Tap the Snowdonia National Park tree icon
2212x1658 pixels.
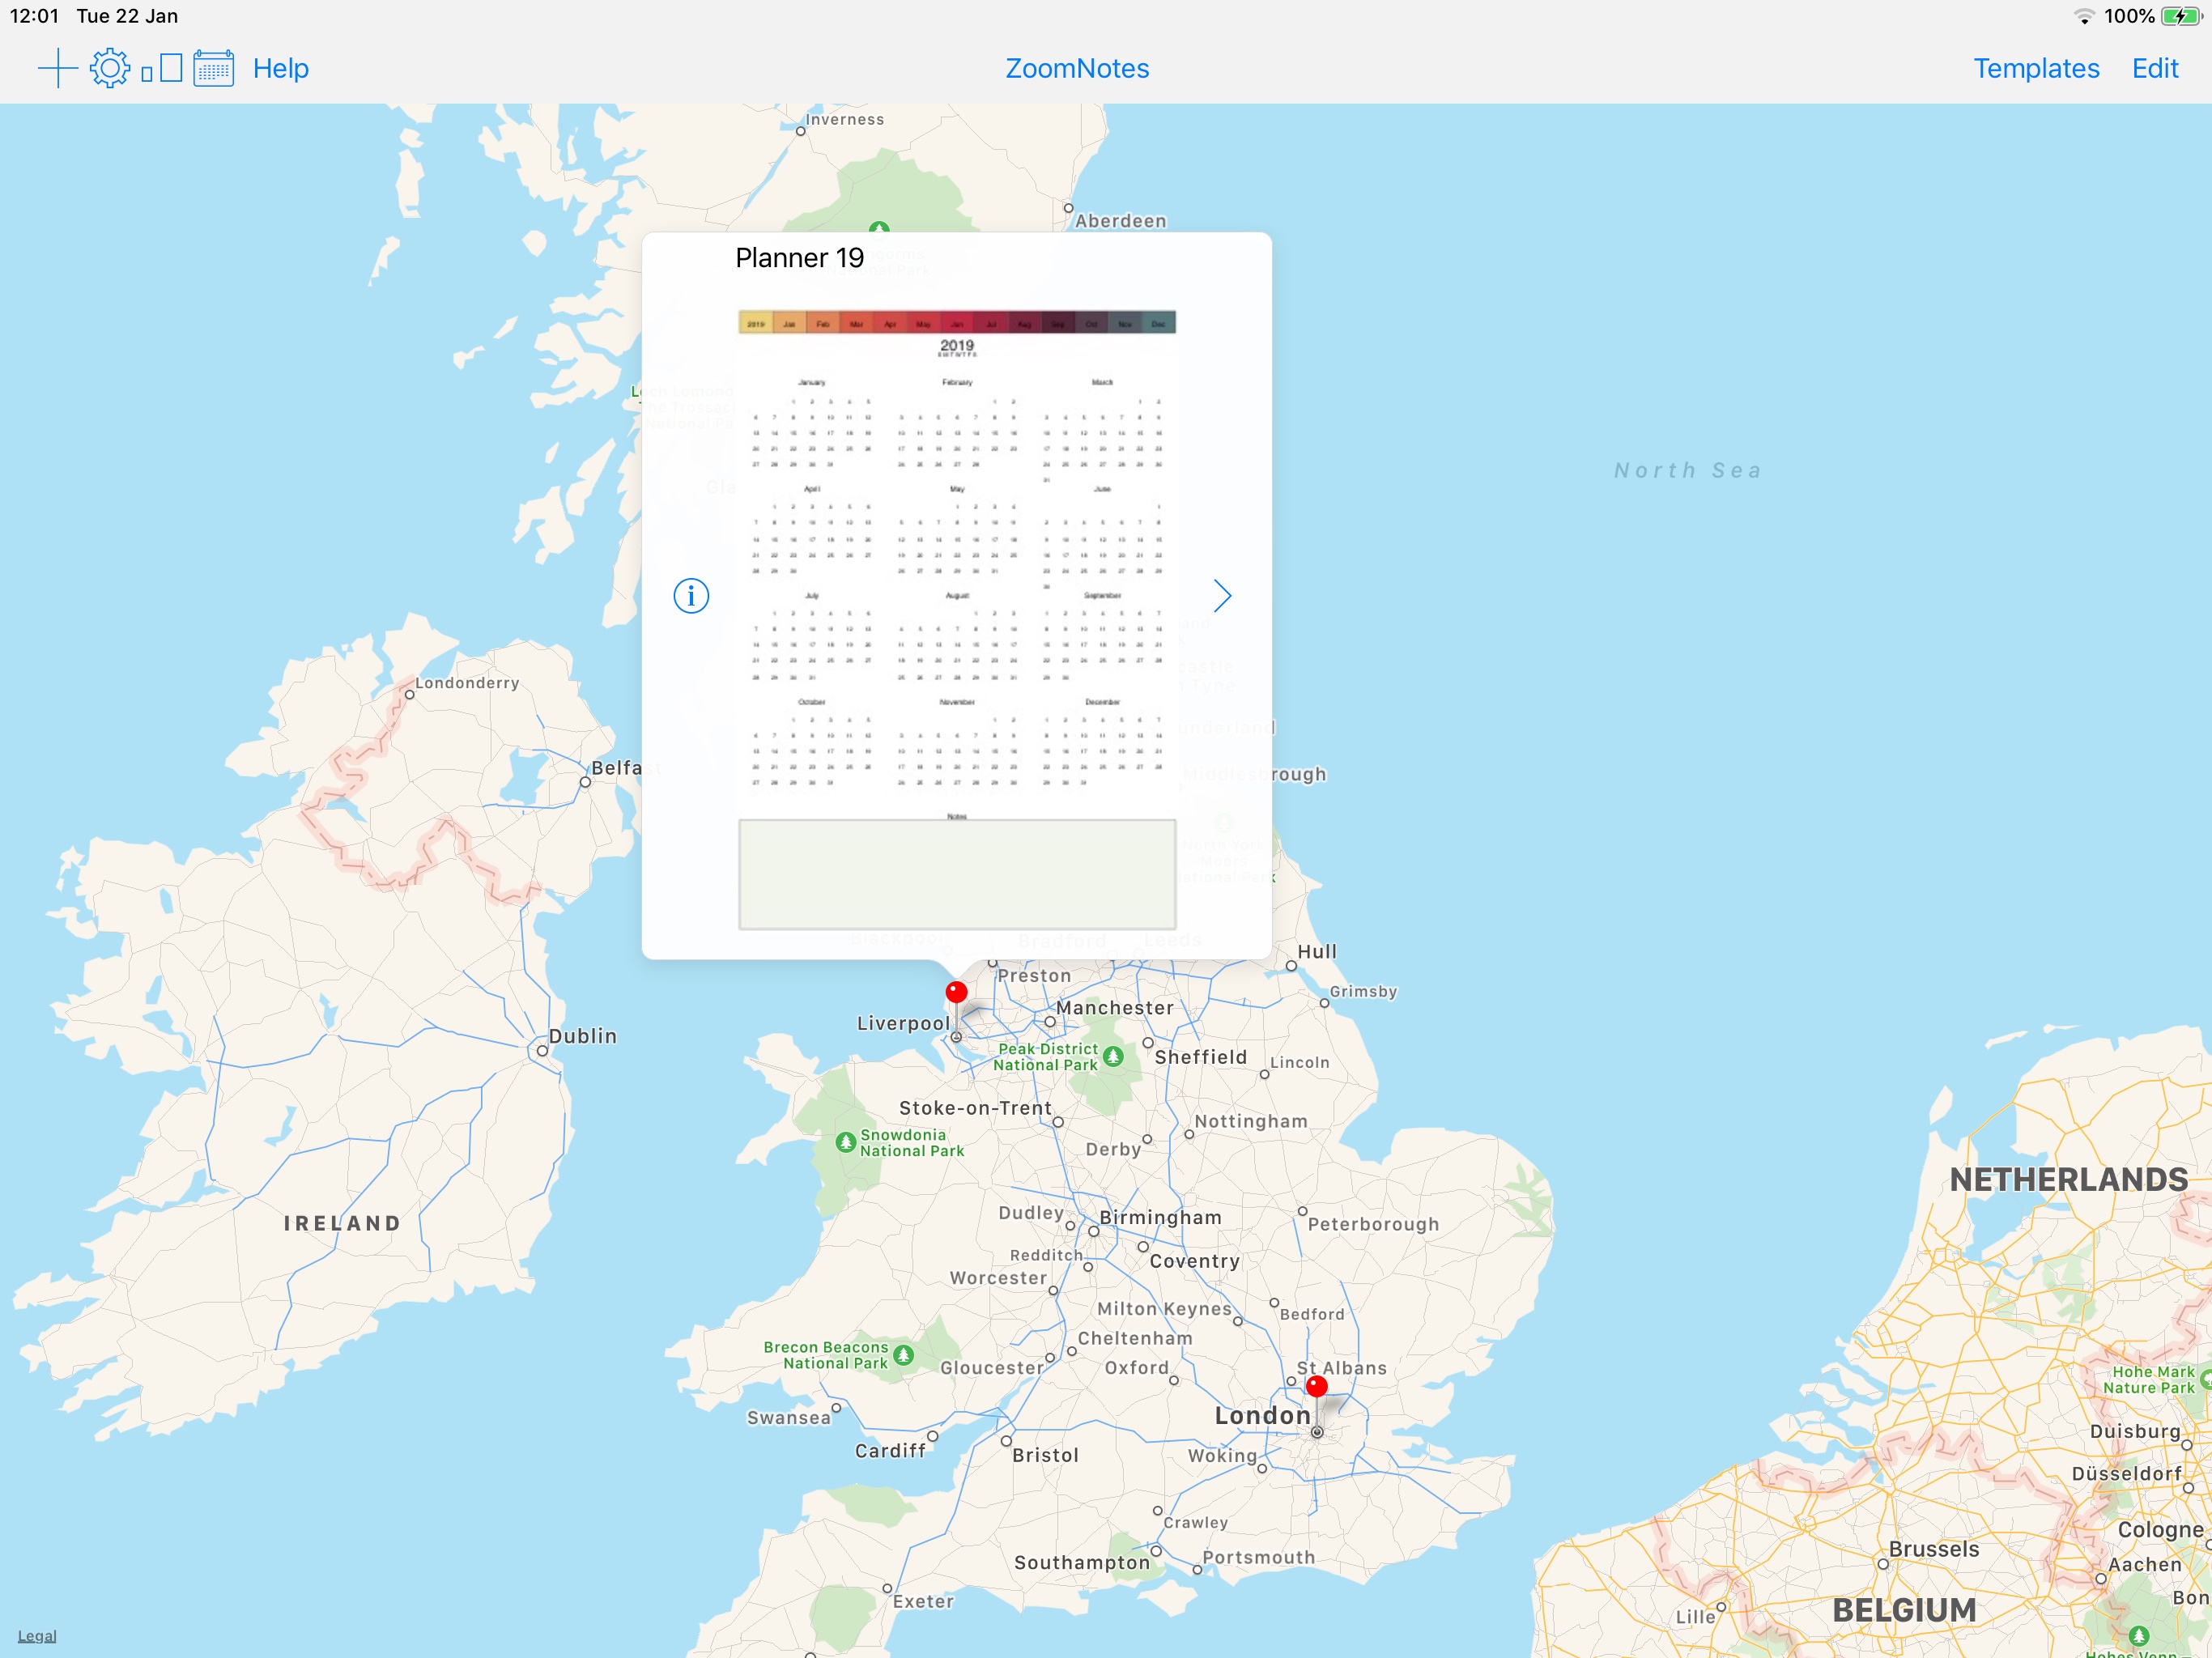tap(845, 1141)
